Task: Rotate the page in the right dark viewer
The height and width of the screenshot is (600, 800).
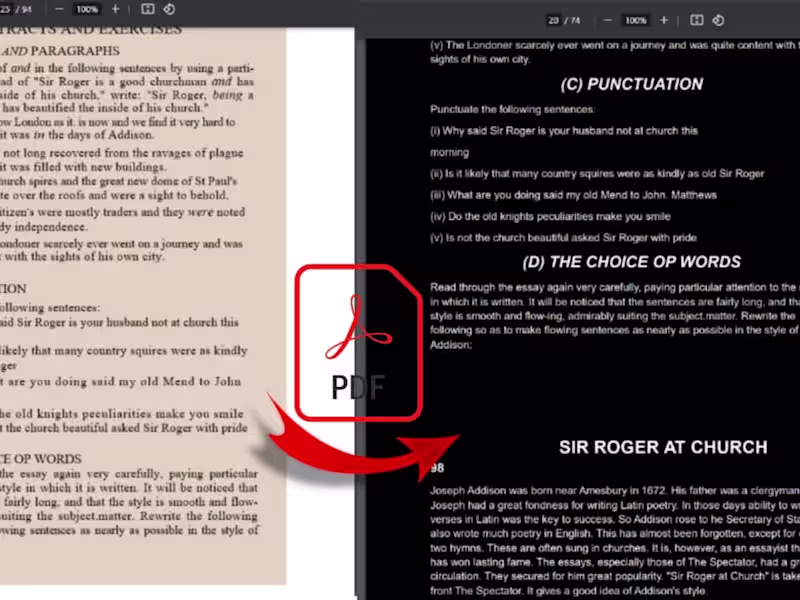Action: (x=718, y=20)
